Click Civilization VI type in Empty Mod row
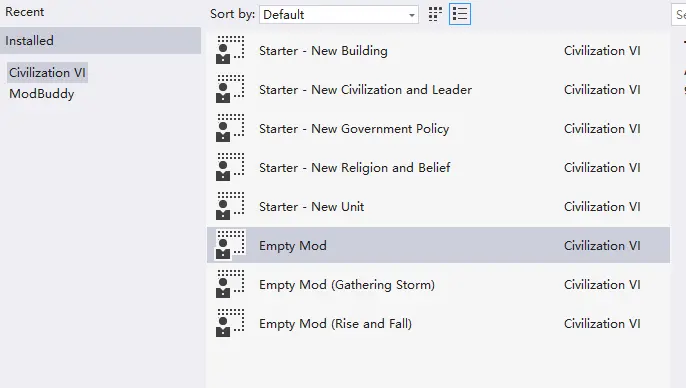686x388 pixels. pyautogui.click(x=602, y=245)
